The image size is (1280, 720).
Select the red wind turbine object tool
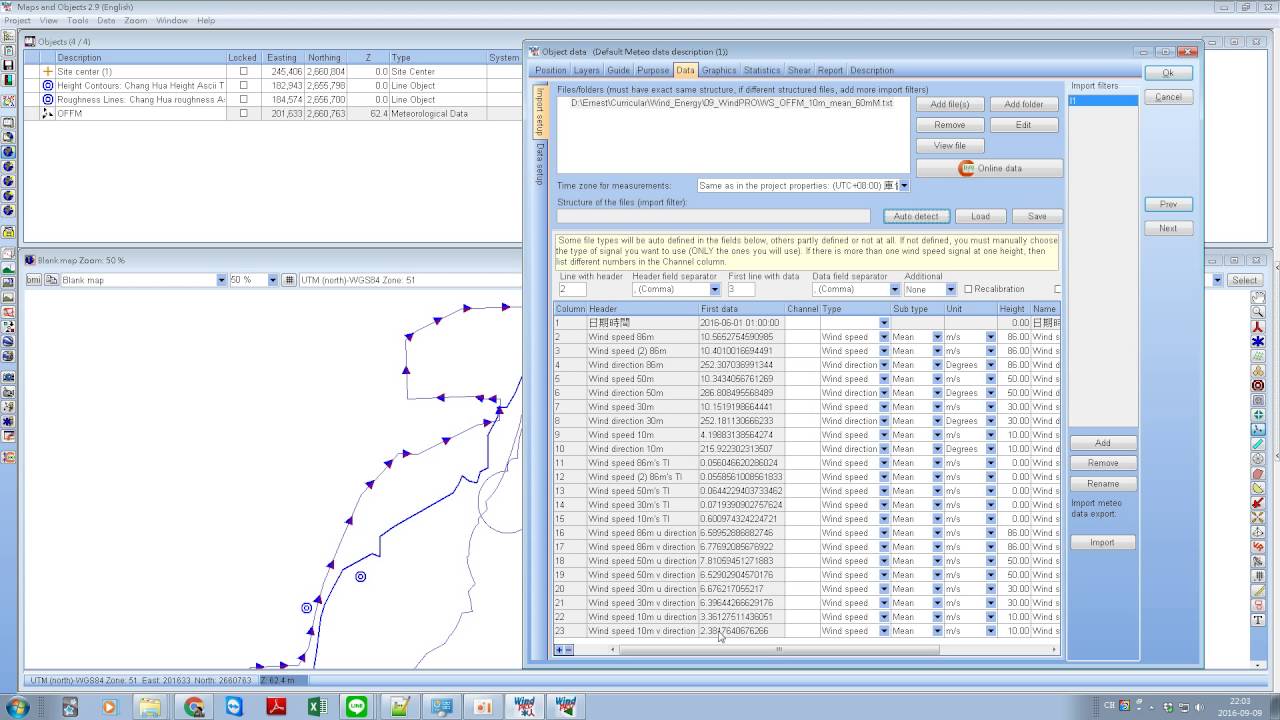(x=1258, y=327)
